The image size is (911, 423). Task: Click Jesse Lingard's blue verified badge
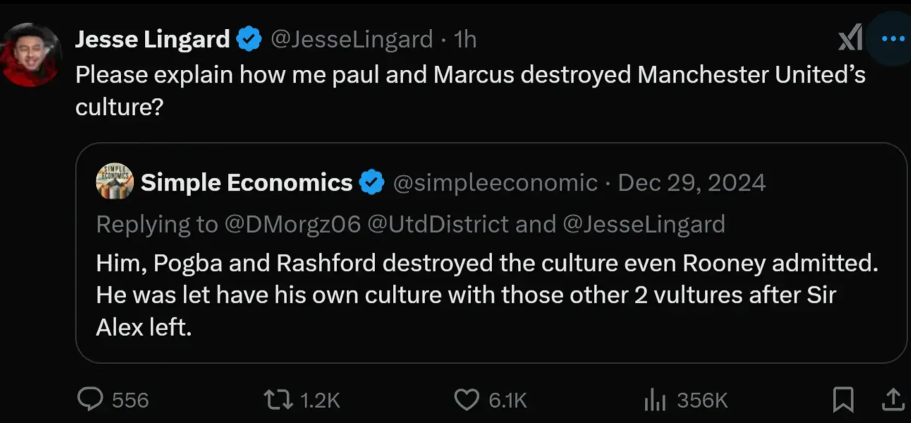coord(249,40)
